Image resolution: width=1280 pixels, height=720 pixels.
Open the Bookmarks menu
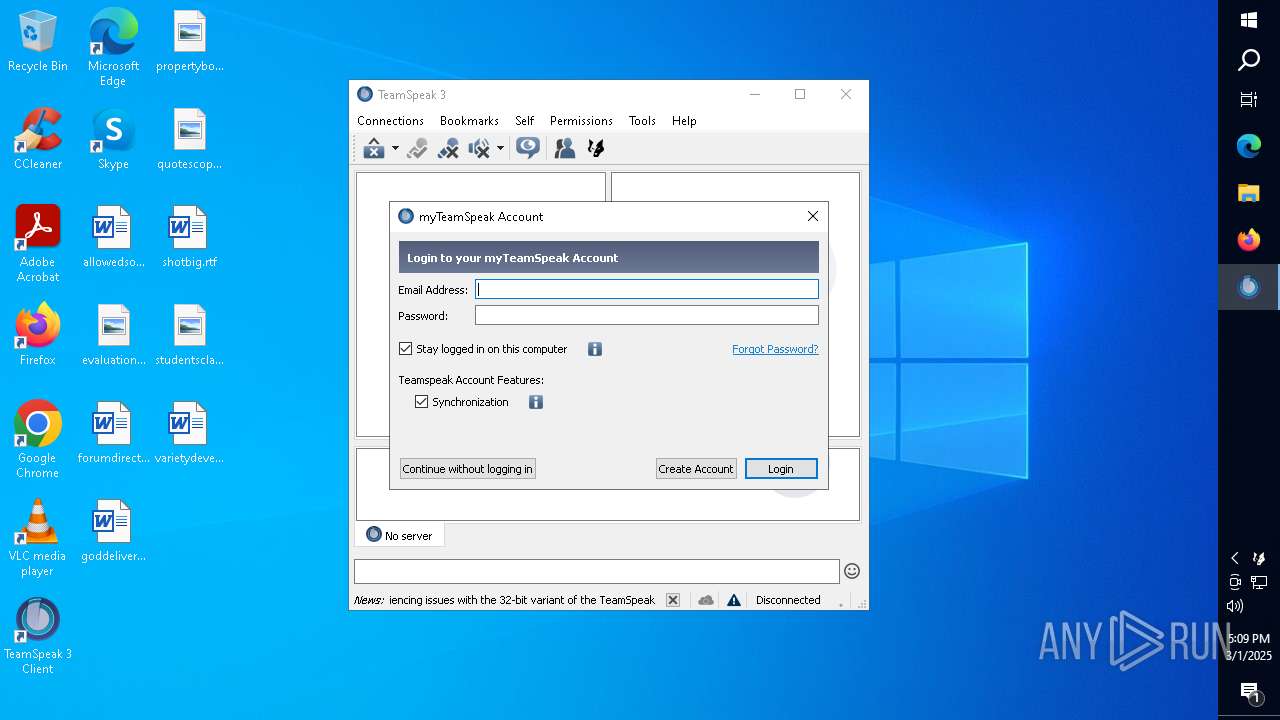469,120
